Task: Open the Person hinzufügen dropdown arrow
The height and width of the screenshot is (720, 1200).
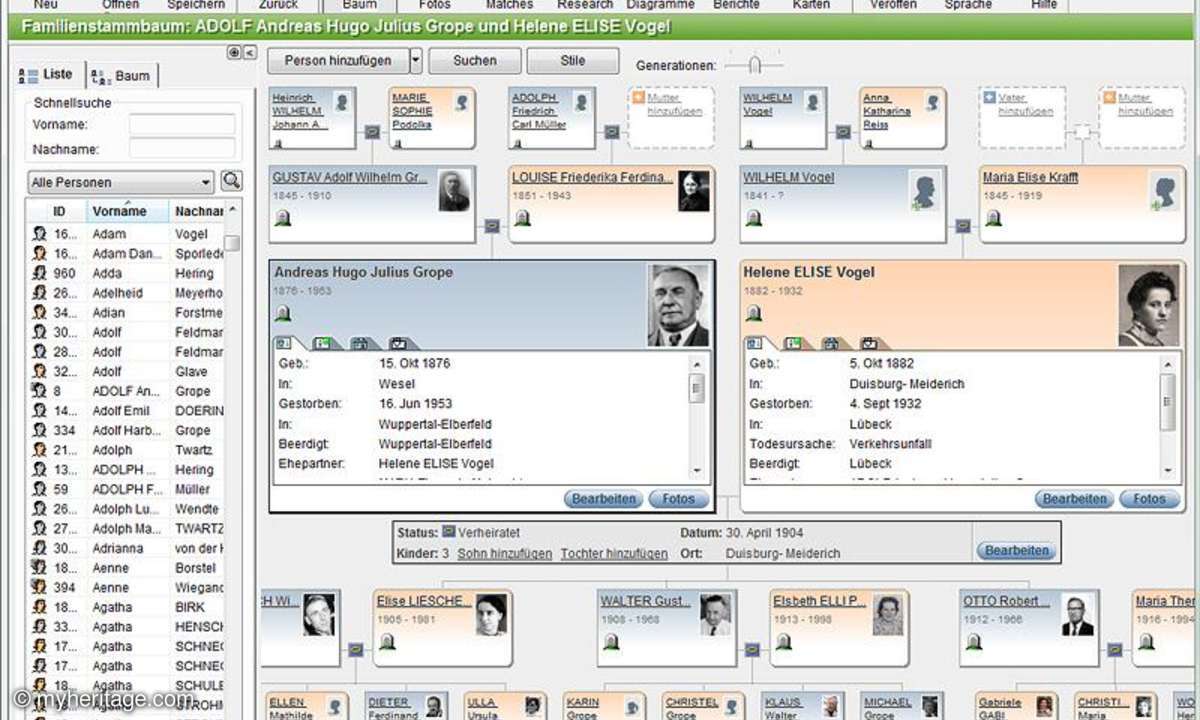Action: tap(415, 61)
